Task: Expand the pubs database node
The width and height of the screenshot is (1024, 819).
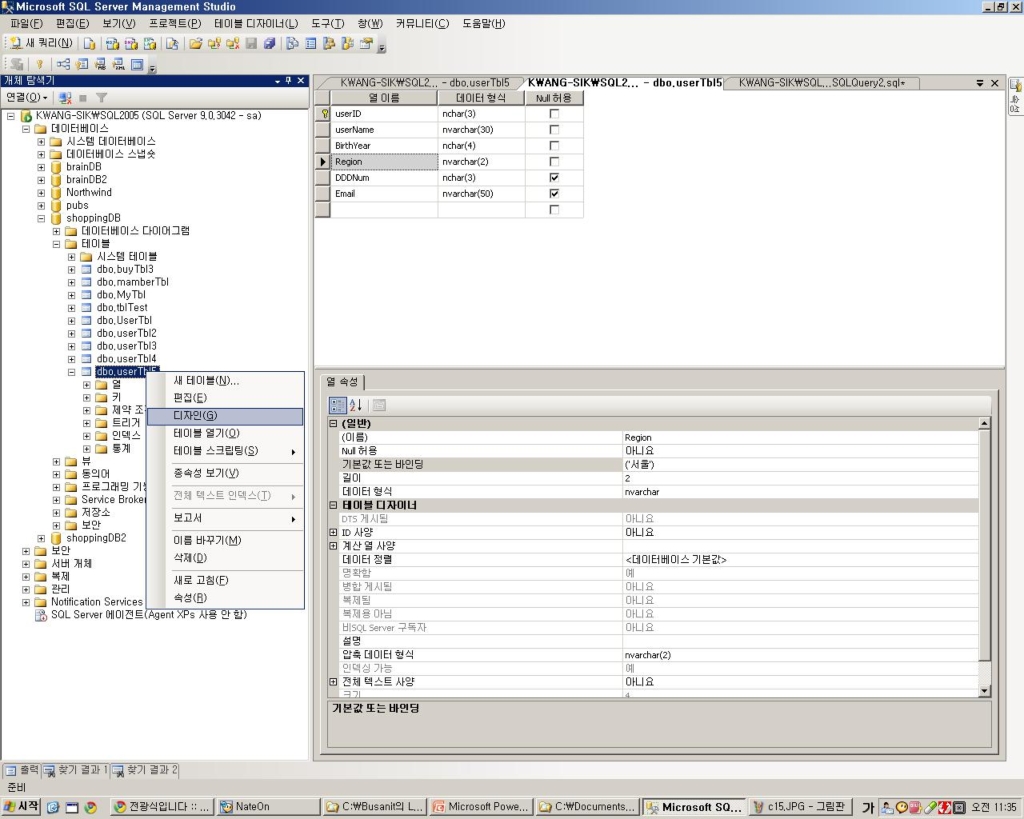Action: coord(41,206)
